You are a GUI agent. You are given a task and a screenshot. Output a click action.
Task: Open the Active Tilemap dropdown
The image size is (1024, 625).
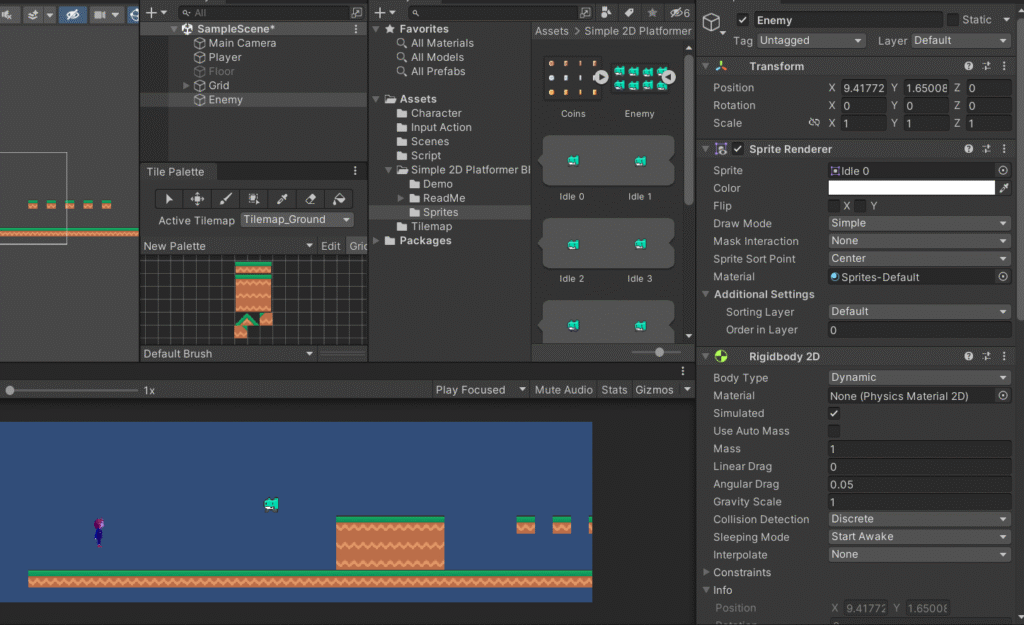click(297, 220)
